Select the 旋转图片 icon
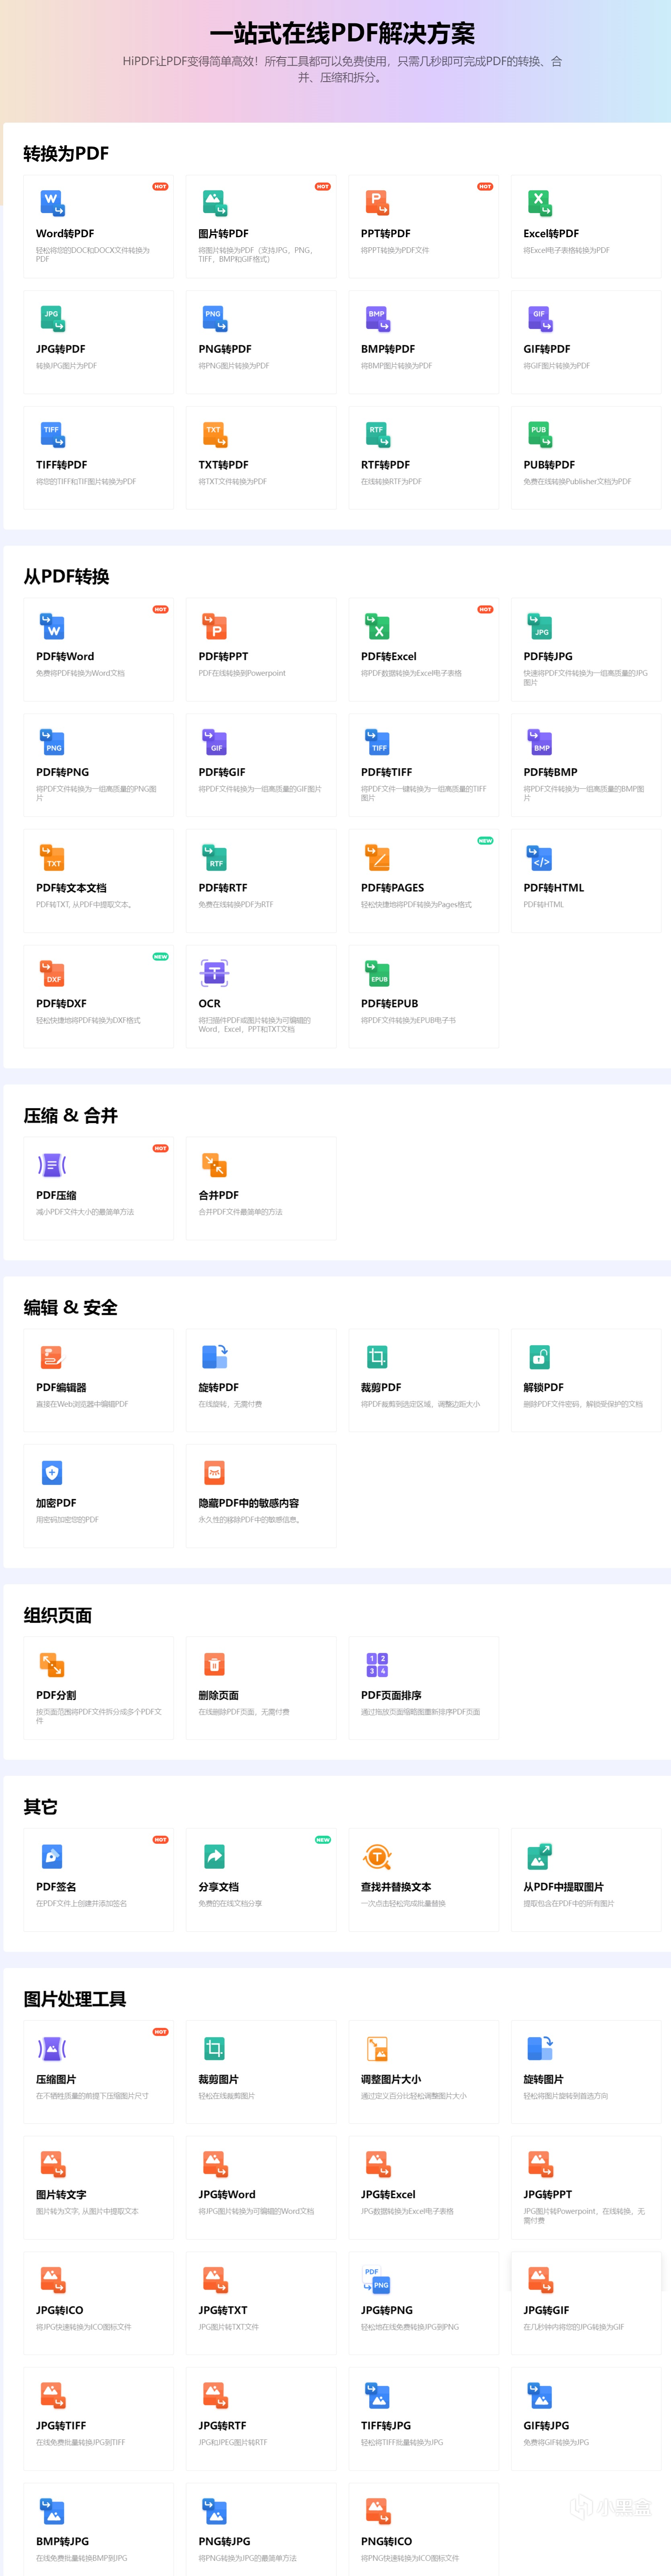The height and width of the screenshot is (2576, 671). [x=539, y=2049]
